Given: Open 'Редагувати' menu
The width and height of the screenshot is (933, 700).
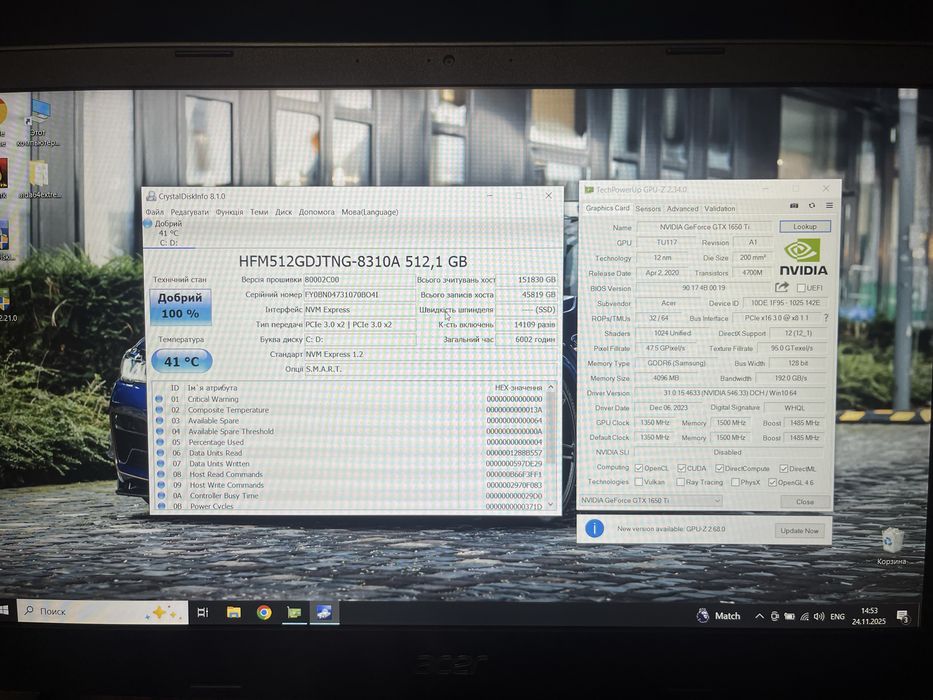Looking at the screenshot, I should 189,212.
